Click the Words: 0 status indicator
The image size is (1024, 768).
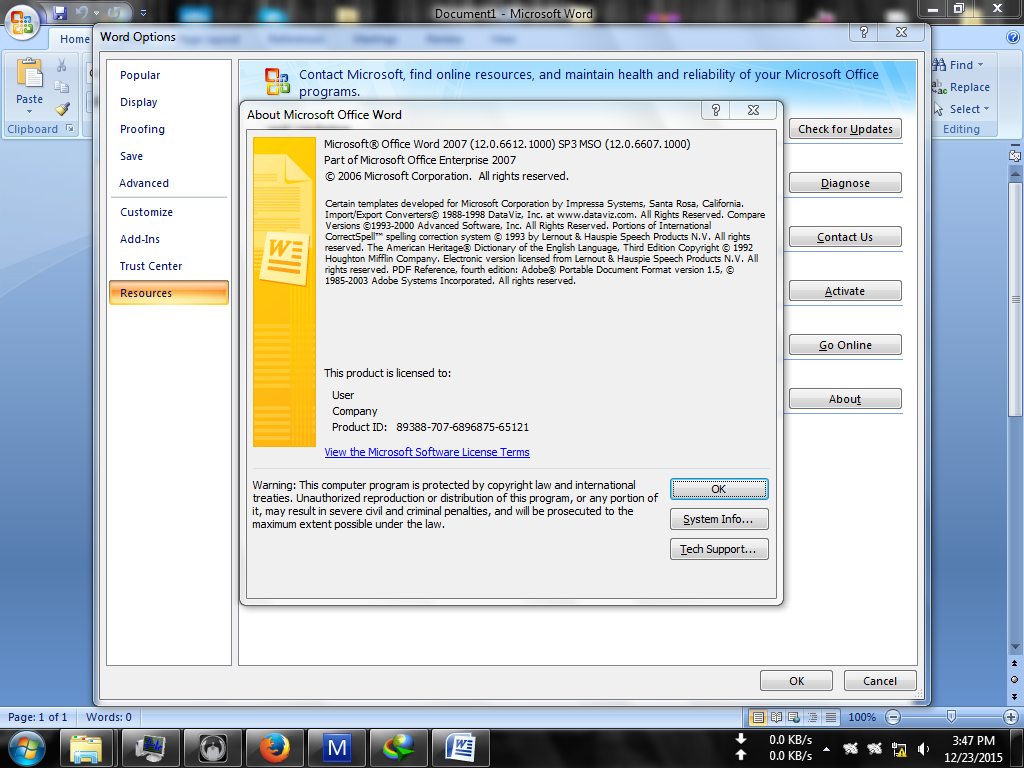108,717
